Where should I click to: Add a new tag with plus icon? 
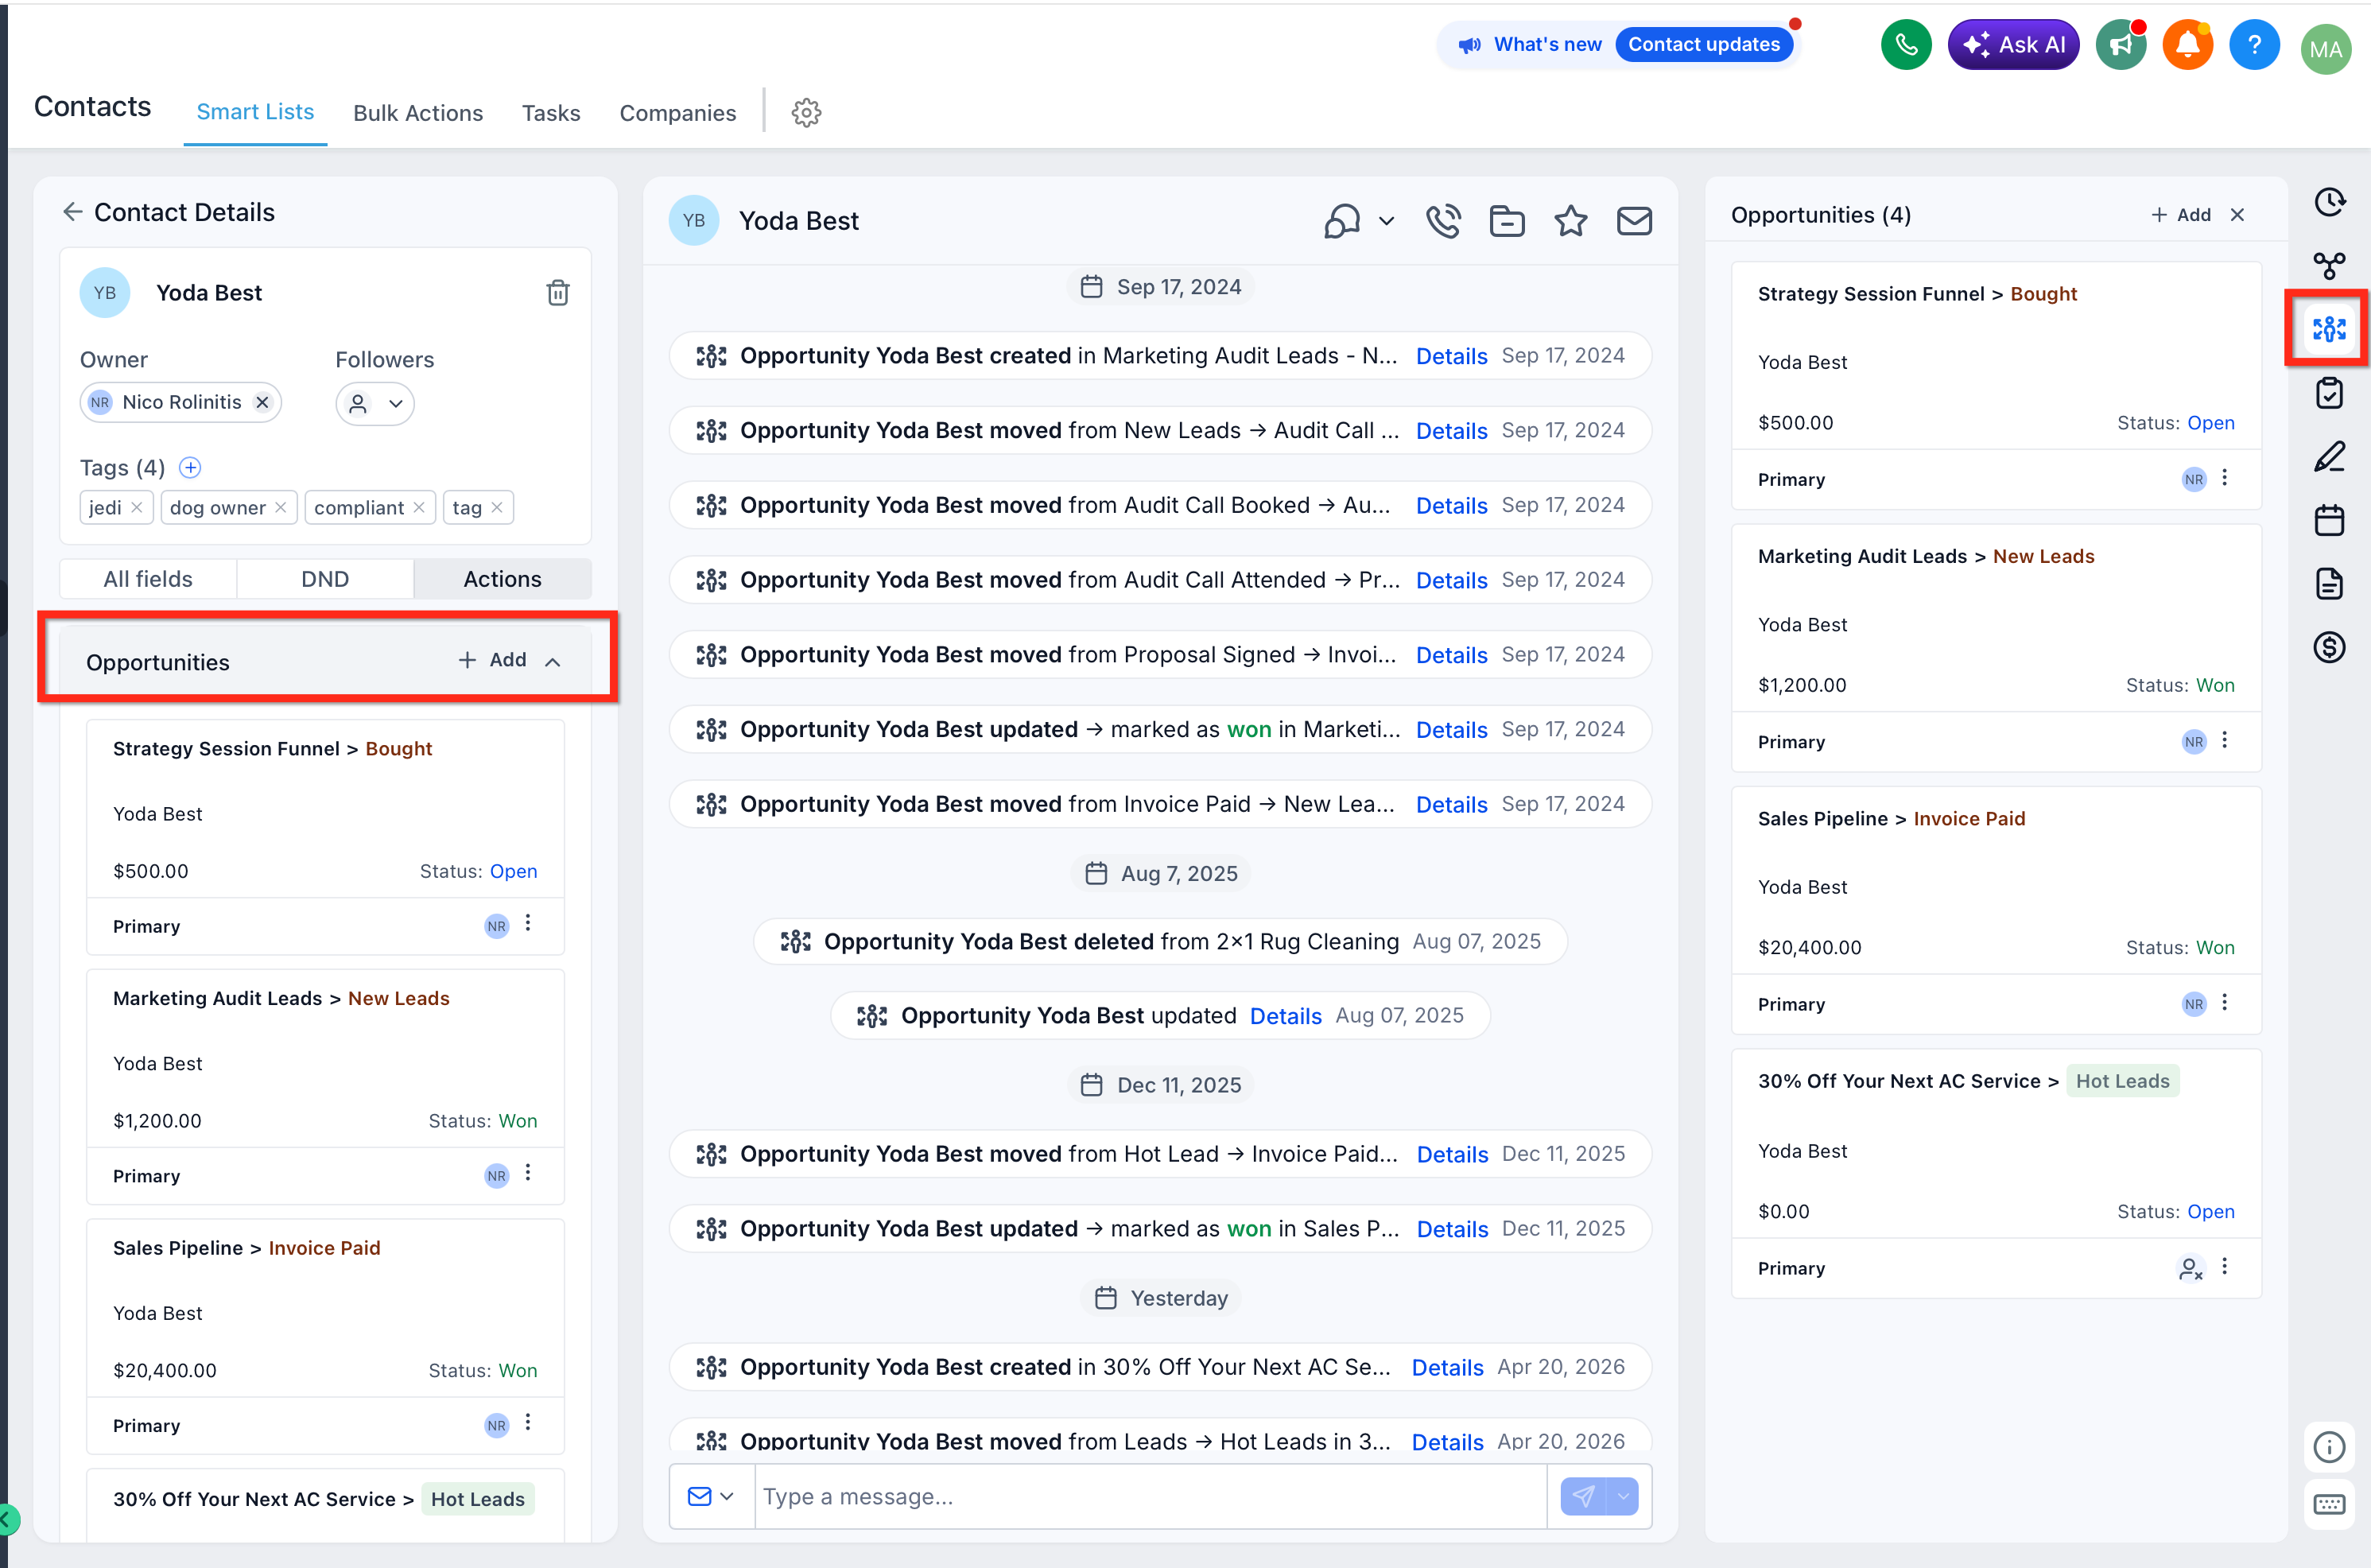pyautogui.click(x=190, y=467)
